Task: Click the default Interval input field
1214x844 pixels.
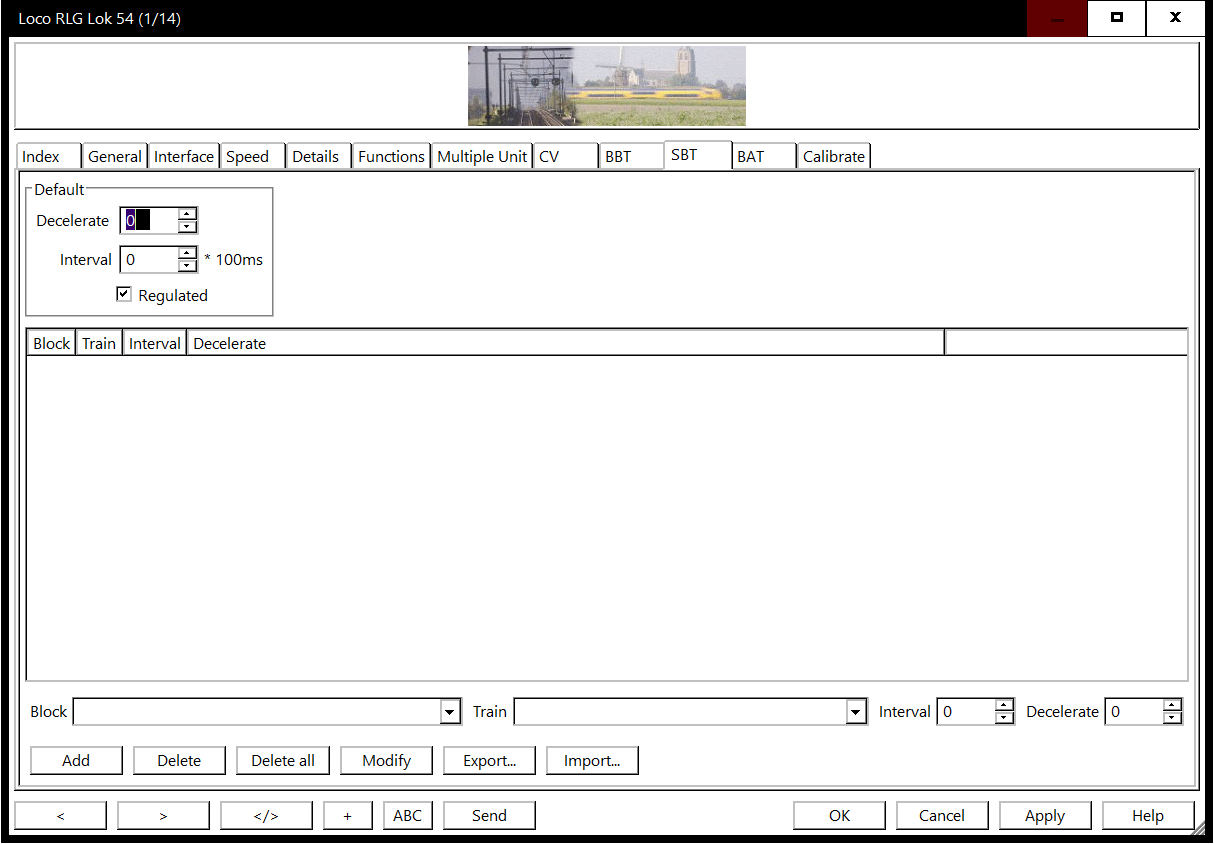Action: click(x=149, y=260)
